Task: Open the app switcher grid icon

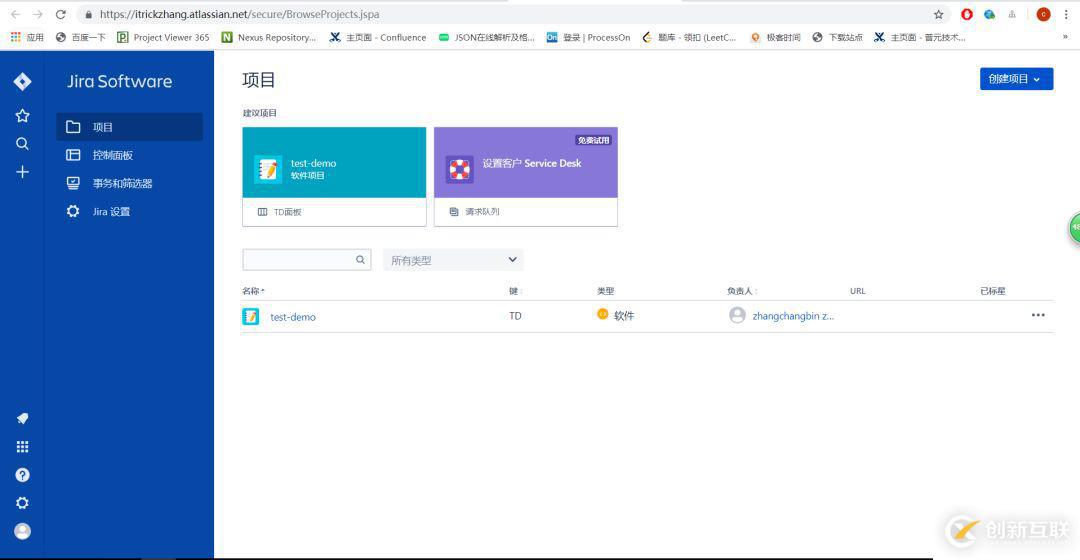Action: (22, 446)
